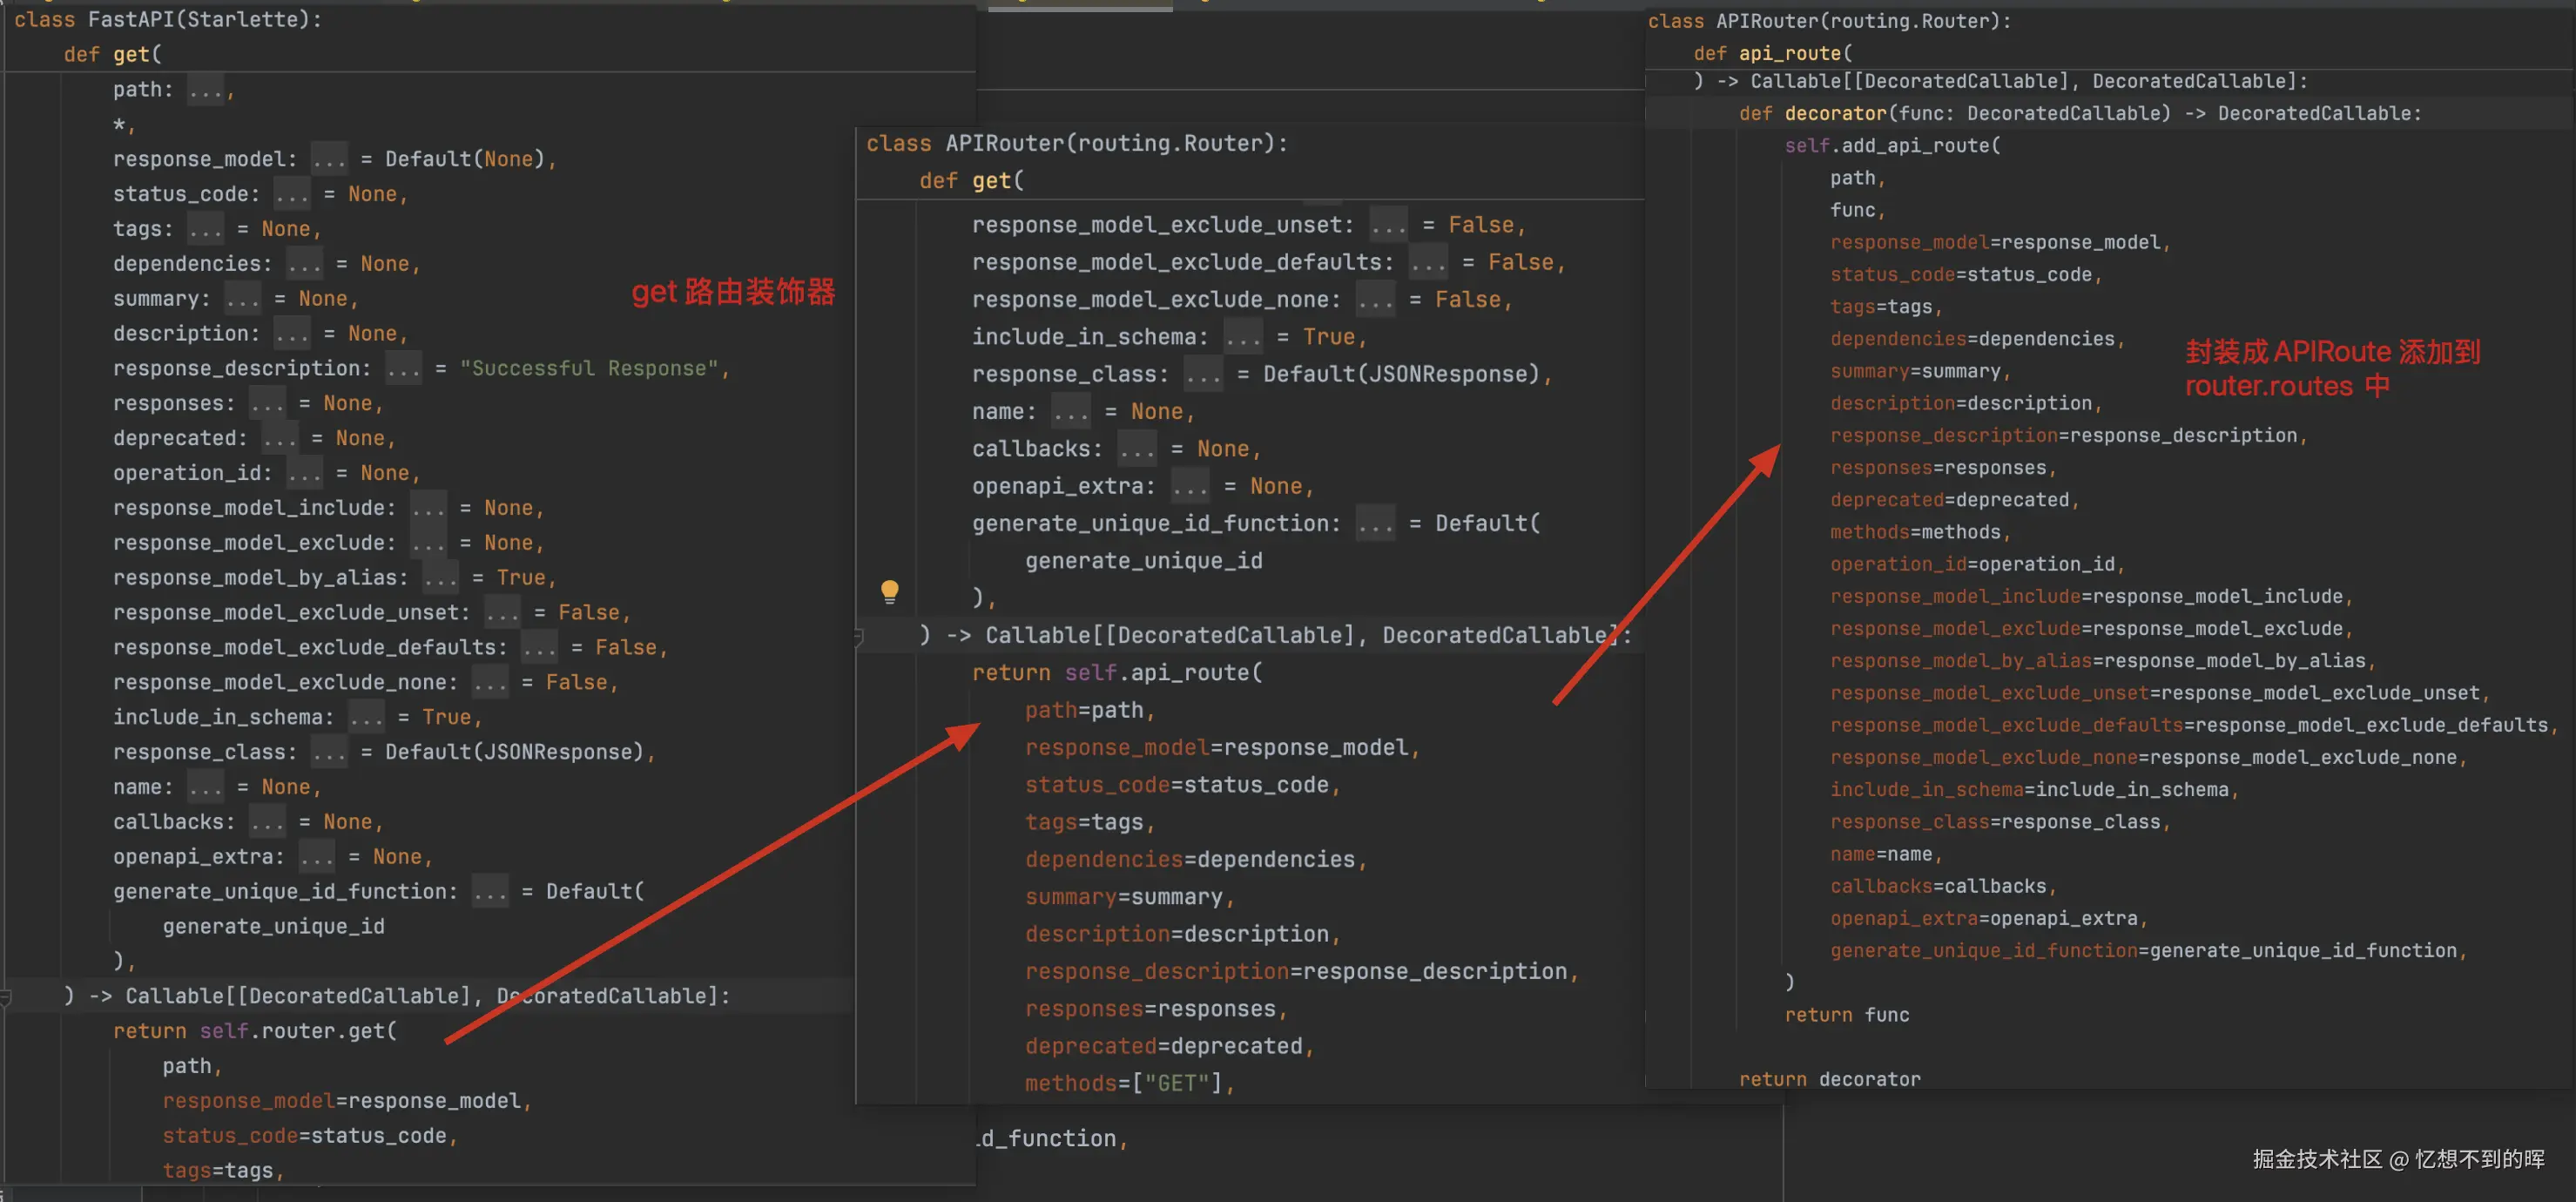Expand folded type after response_description parameter
Viewport: 2576px width, 1202px height.
(x=403, y=369)
